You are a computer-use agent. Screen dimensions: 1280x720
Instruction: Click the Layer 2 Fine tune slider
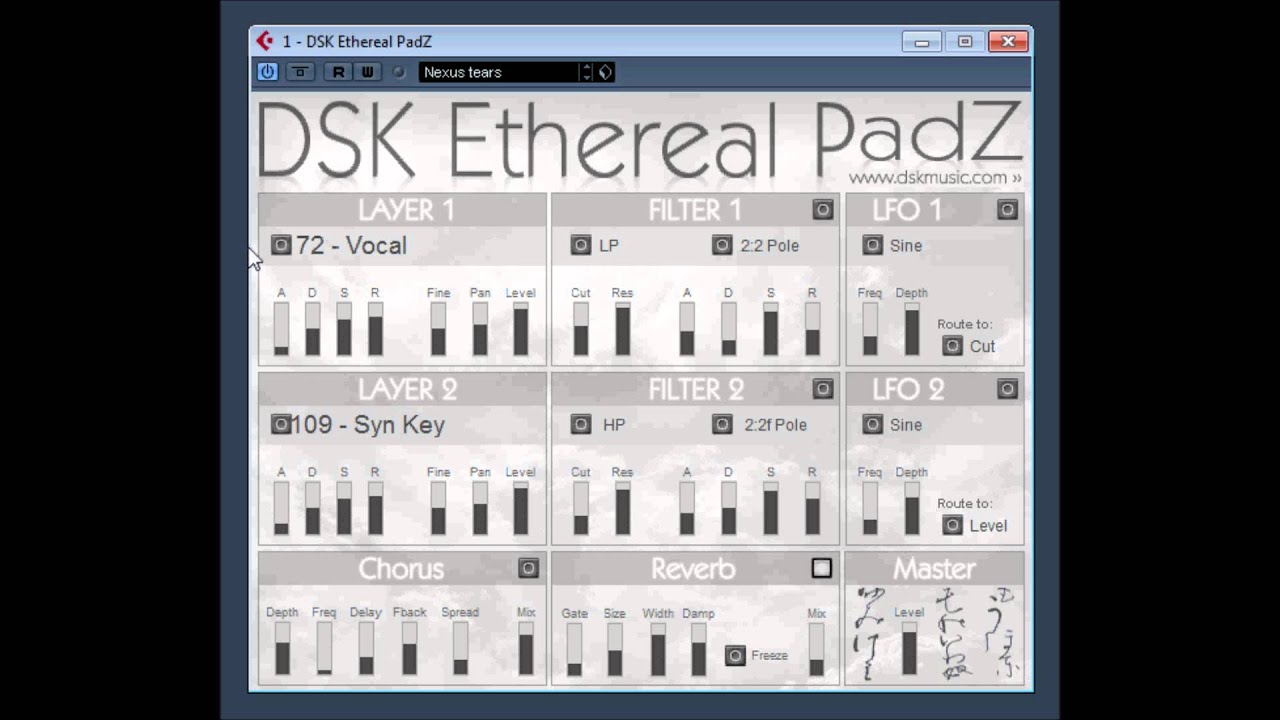pos(438,508)
